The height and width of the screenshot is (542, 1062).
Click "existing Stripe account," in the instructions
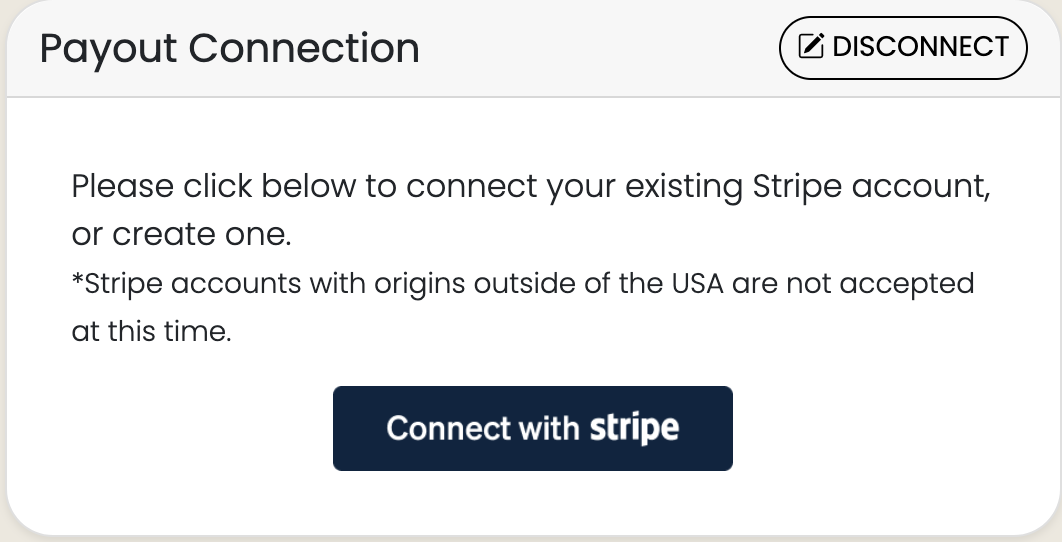[x=807, y=188]
